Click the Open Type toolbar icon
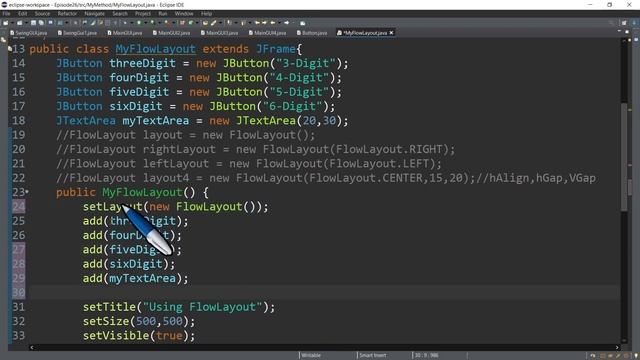 (x=205, y=23)
